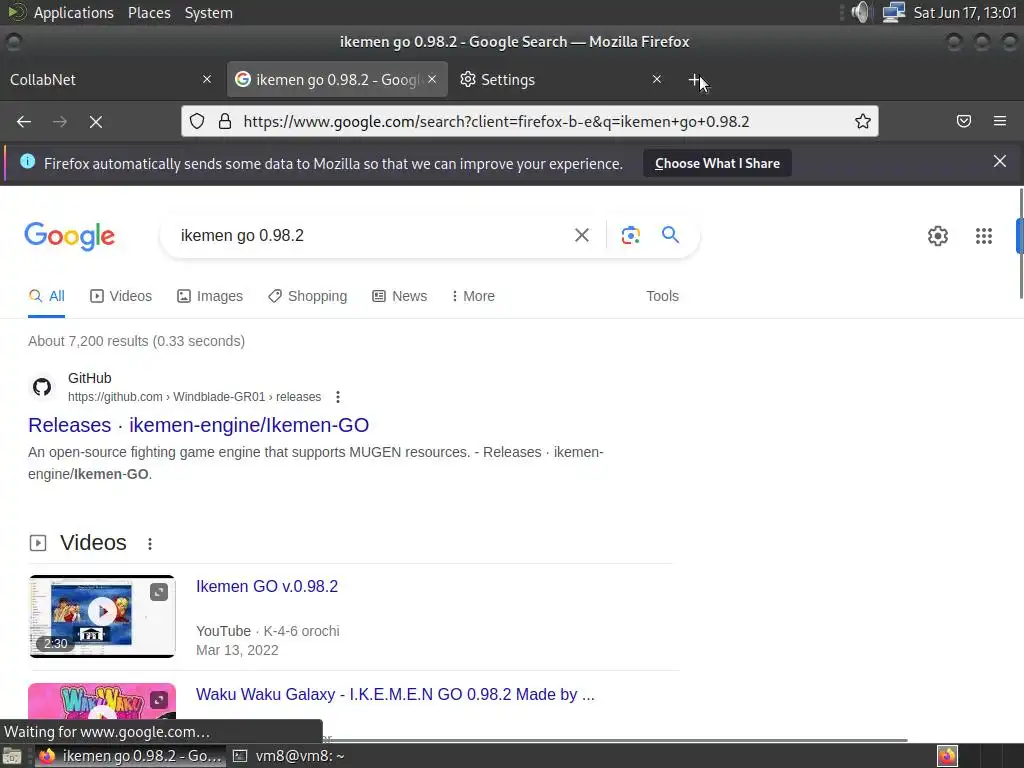The width and height of the screenshot is (1024, 768).
Task: Close the Settings tab
Action: click(657, 79)
